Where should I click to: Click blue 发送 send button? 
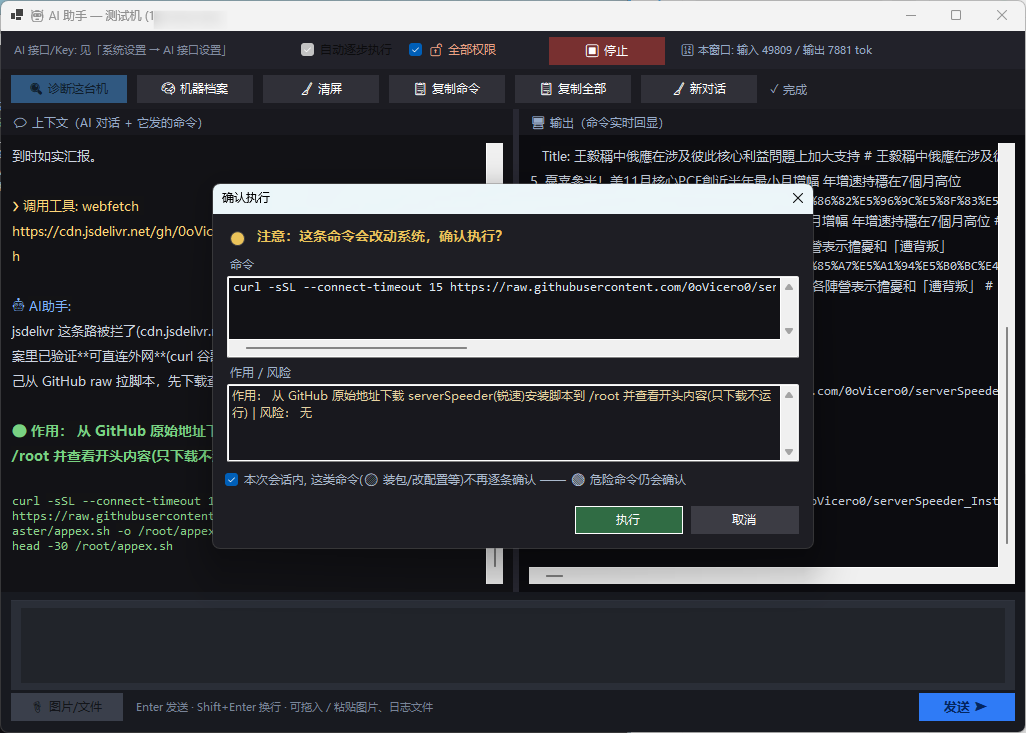tap(966, 707)
